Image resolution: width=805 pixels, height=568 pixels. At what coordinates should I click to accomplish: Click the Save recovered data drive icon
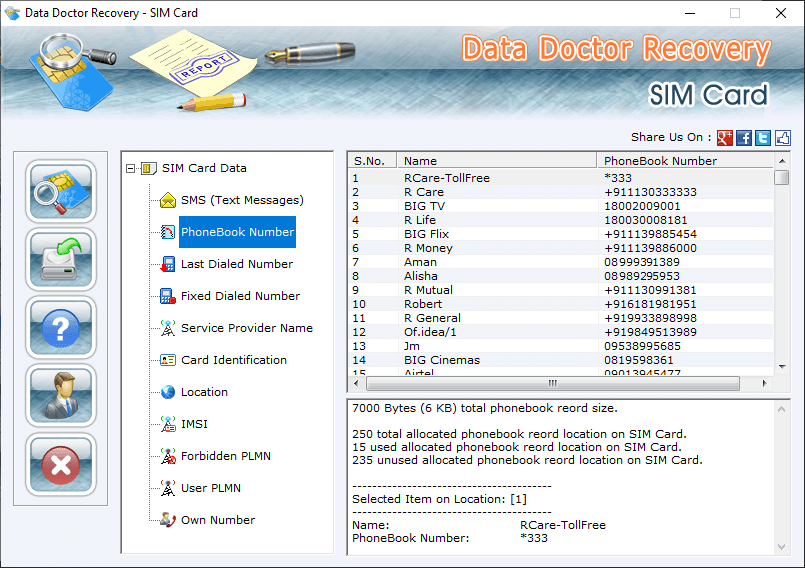click(x=61, y=259)
